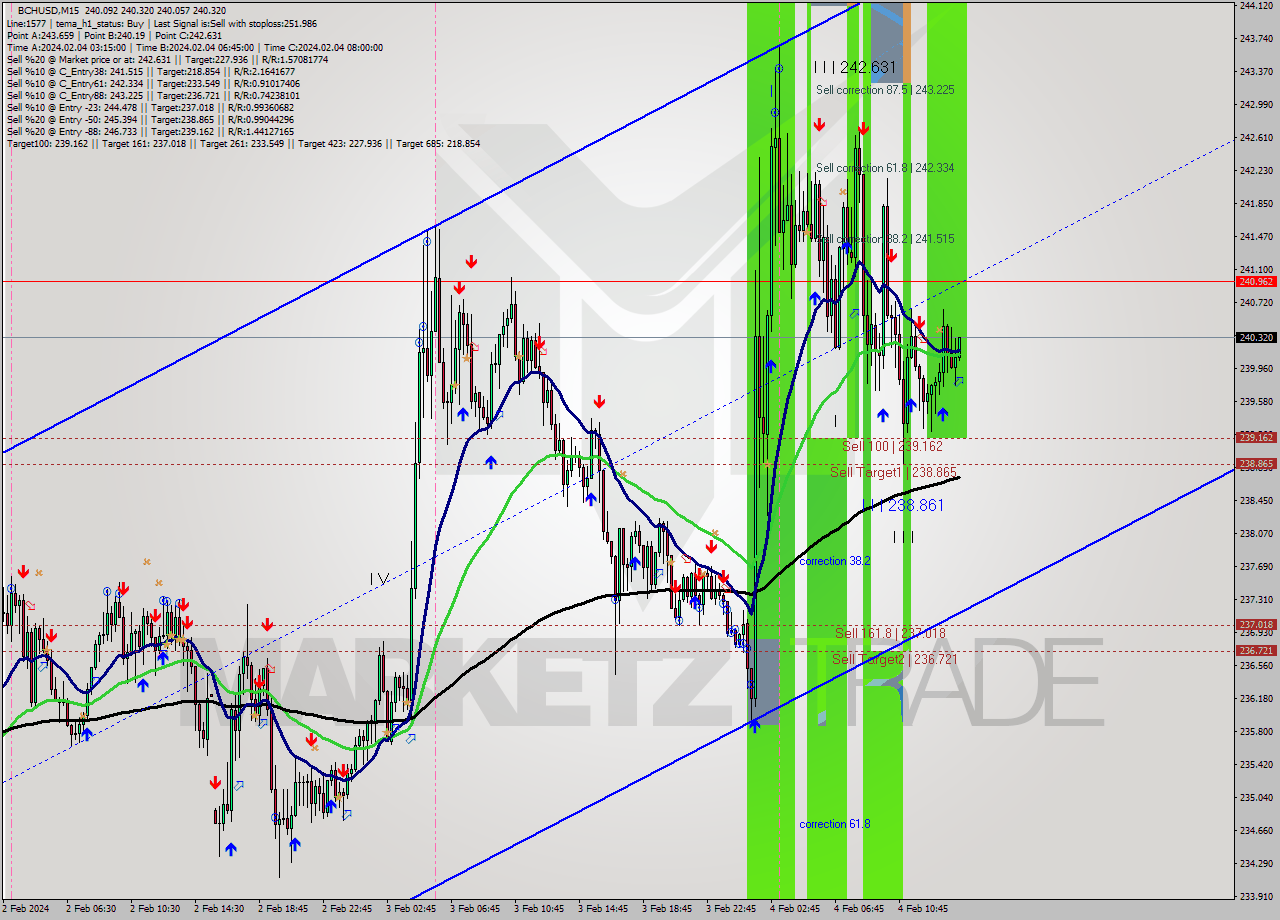This screenshot has width=1280, height=920.
Task: Click the red 237.018 price tag on axis
Action: click(x=1256, y=624)
